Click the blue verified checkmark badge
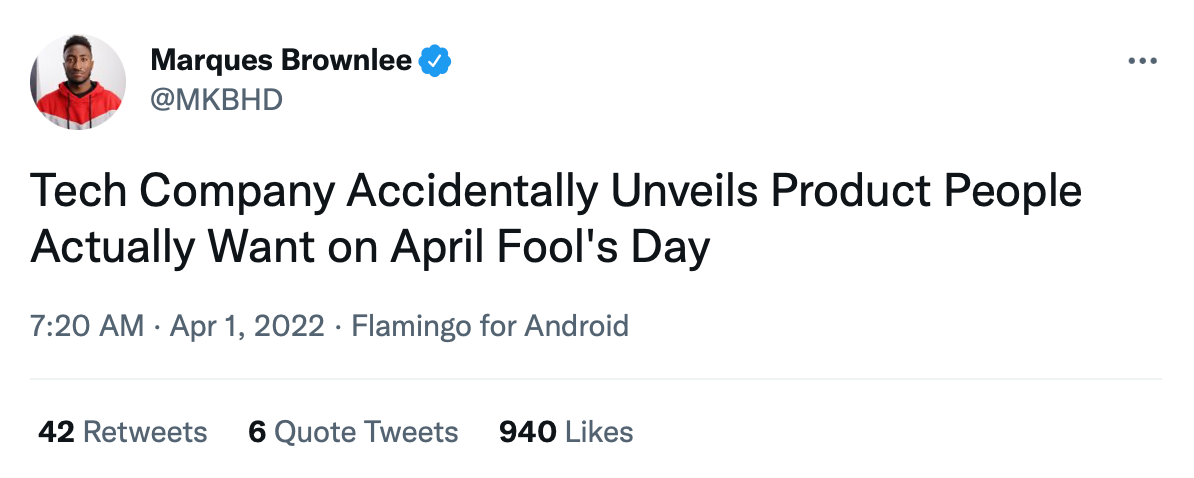The width and height of the screenshot is (1194, 478). click(434, 62)
